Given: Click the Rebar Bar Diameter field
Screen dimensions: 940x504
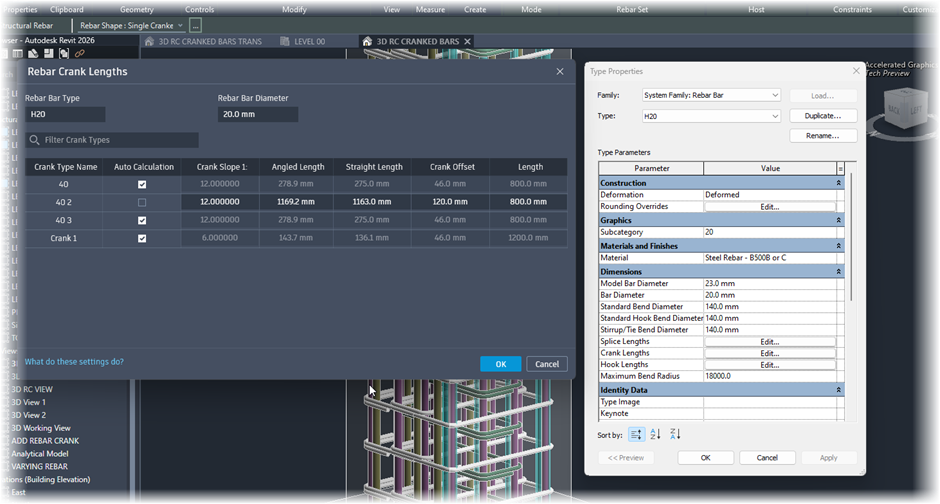Looking at the screenshot, I should [258, 114].
